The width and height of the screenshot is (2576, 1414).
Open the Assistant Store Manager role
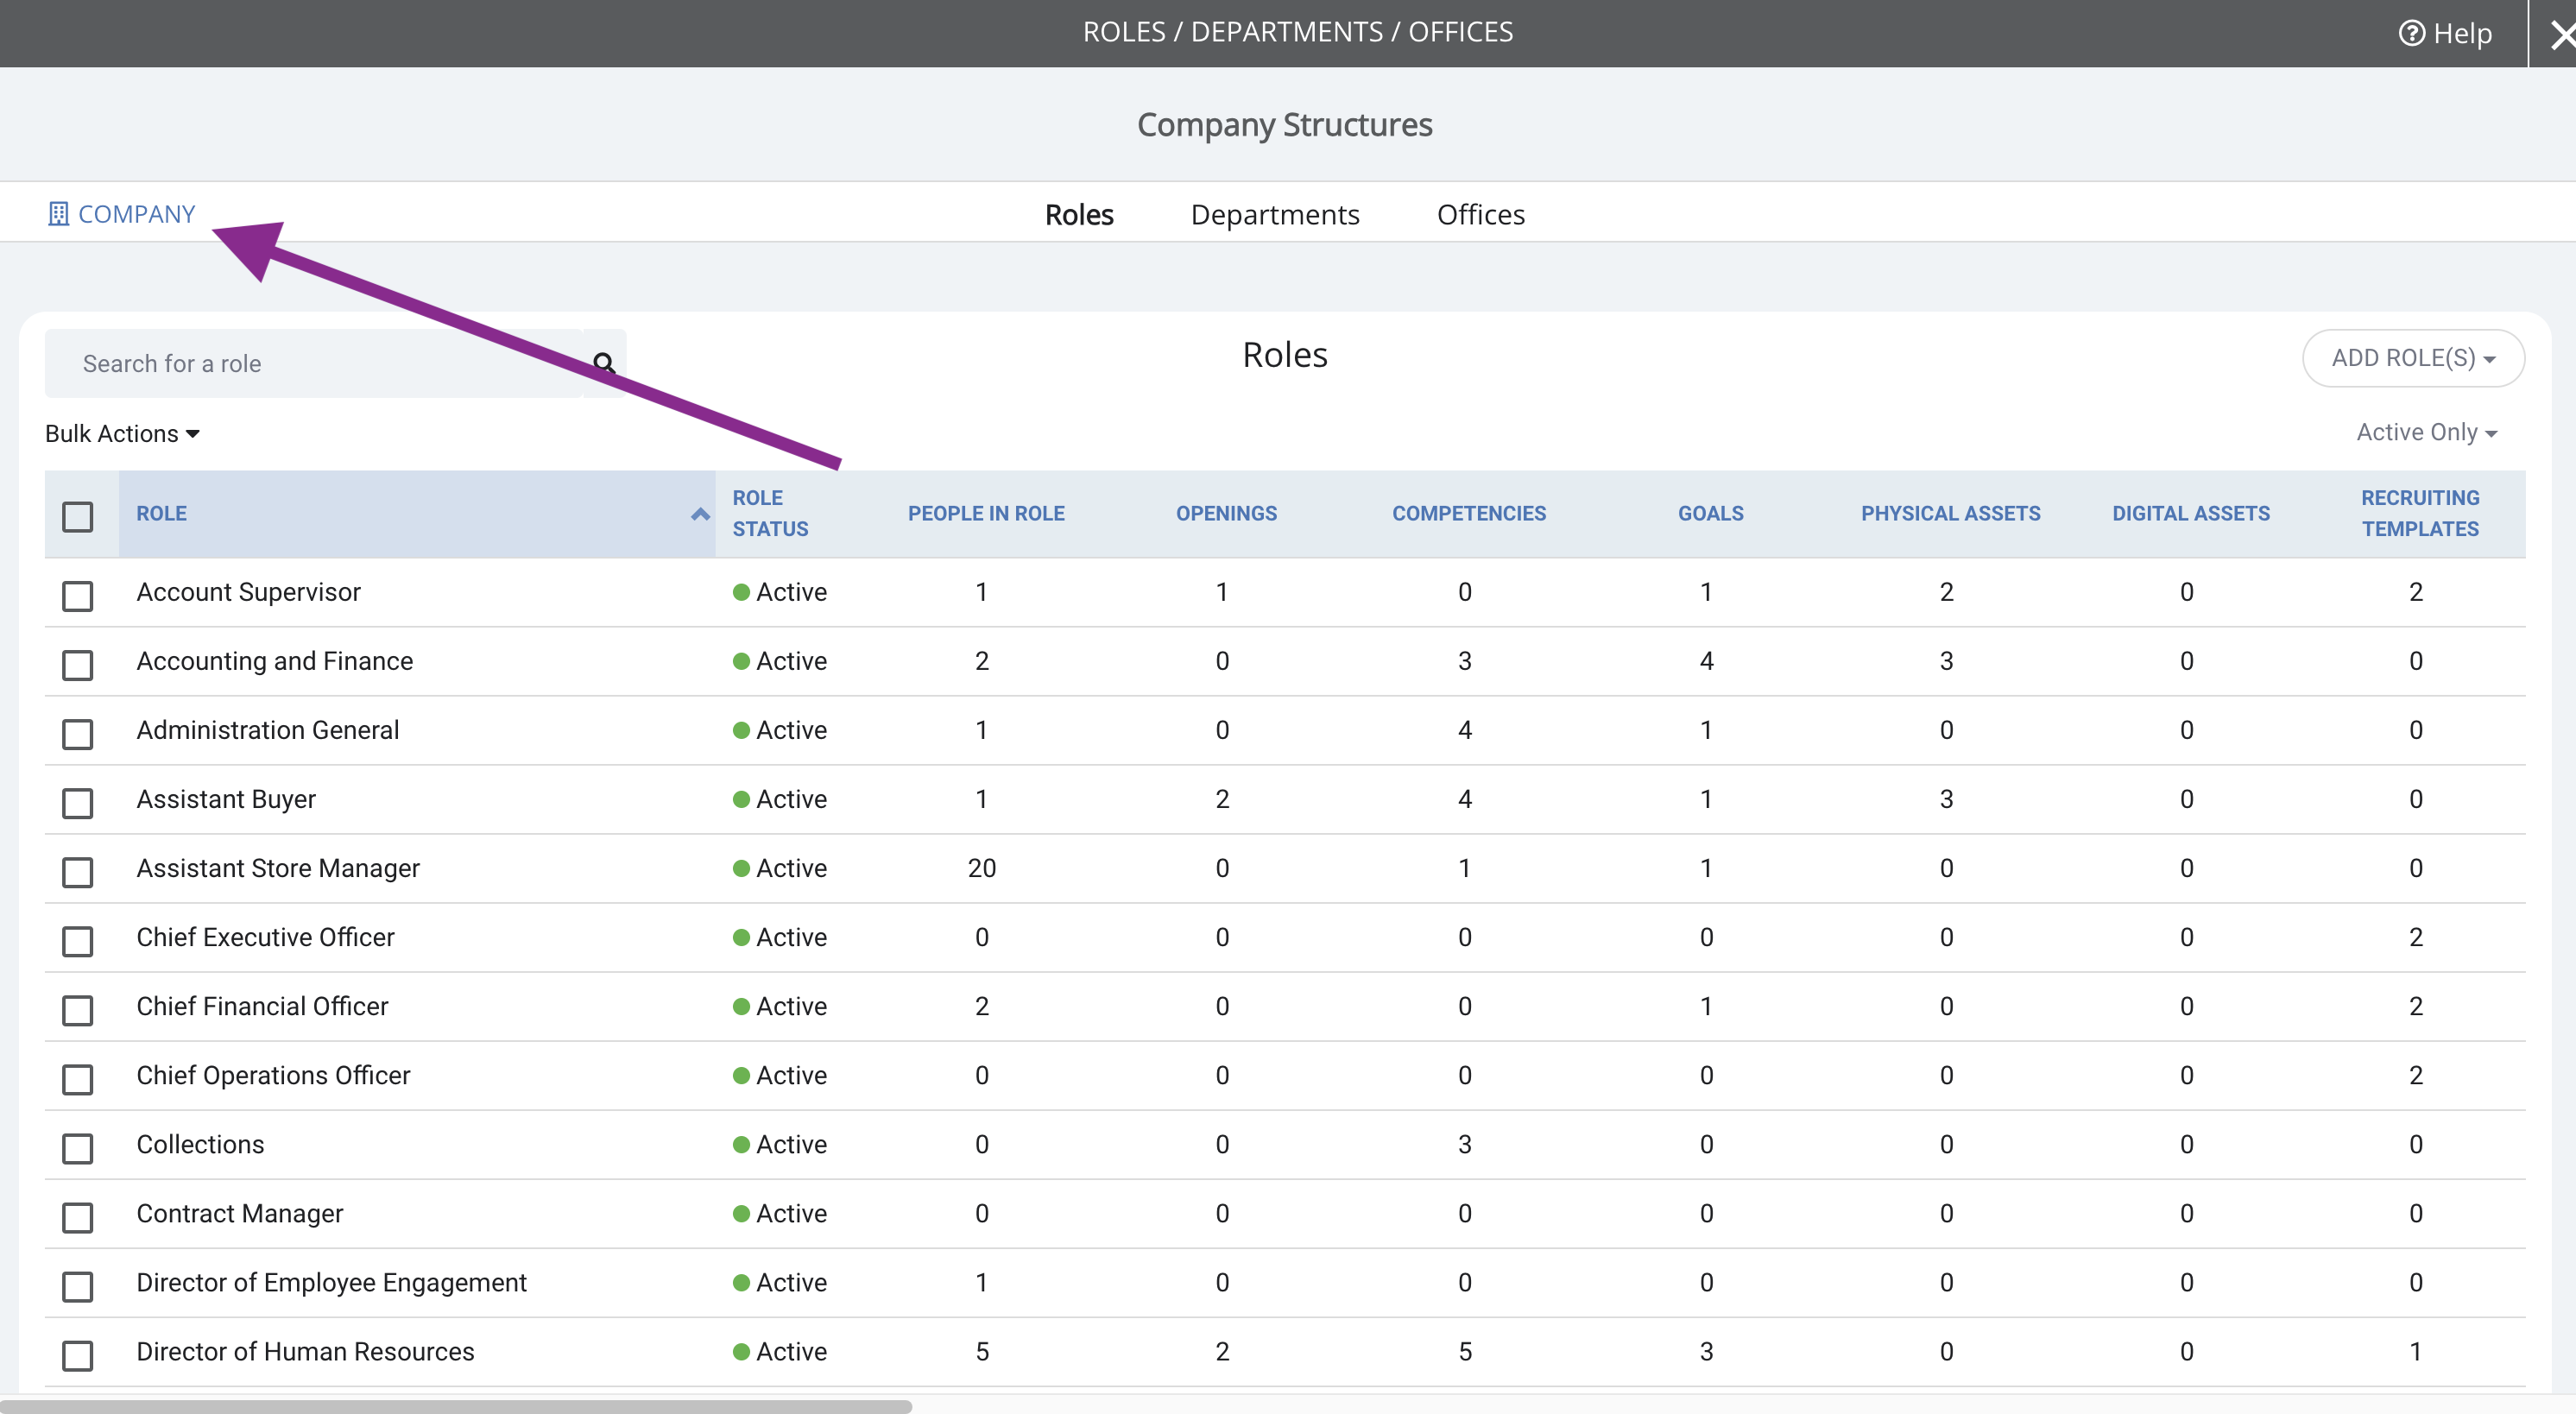[x=278, y=868]
